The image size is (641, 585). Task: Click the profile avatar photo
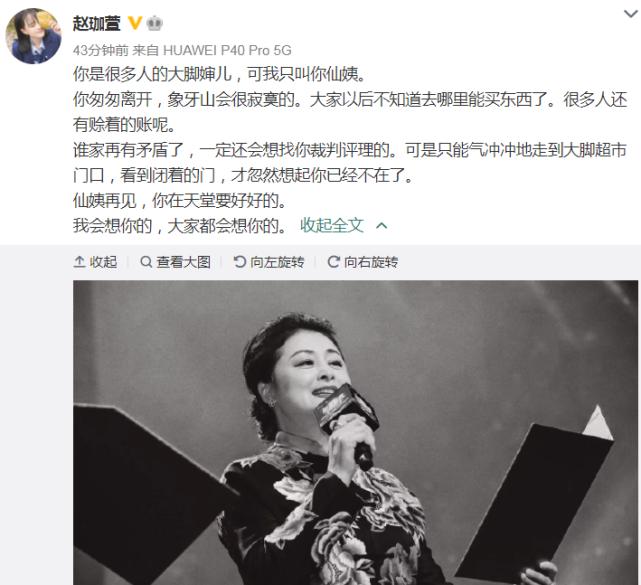(x=34, y=36)
